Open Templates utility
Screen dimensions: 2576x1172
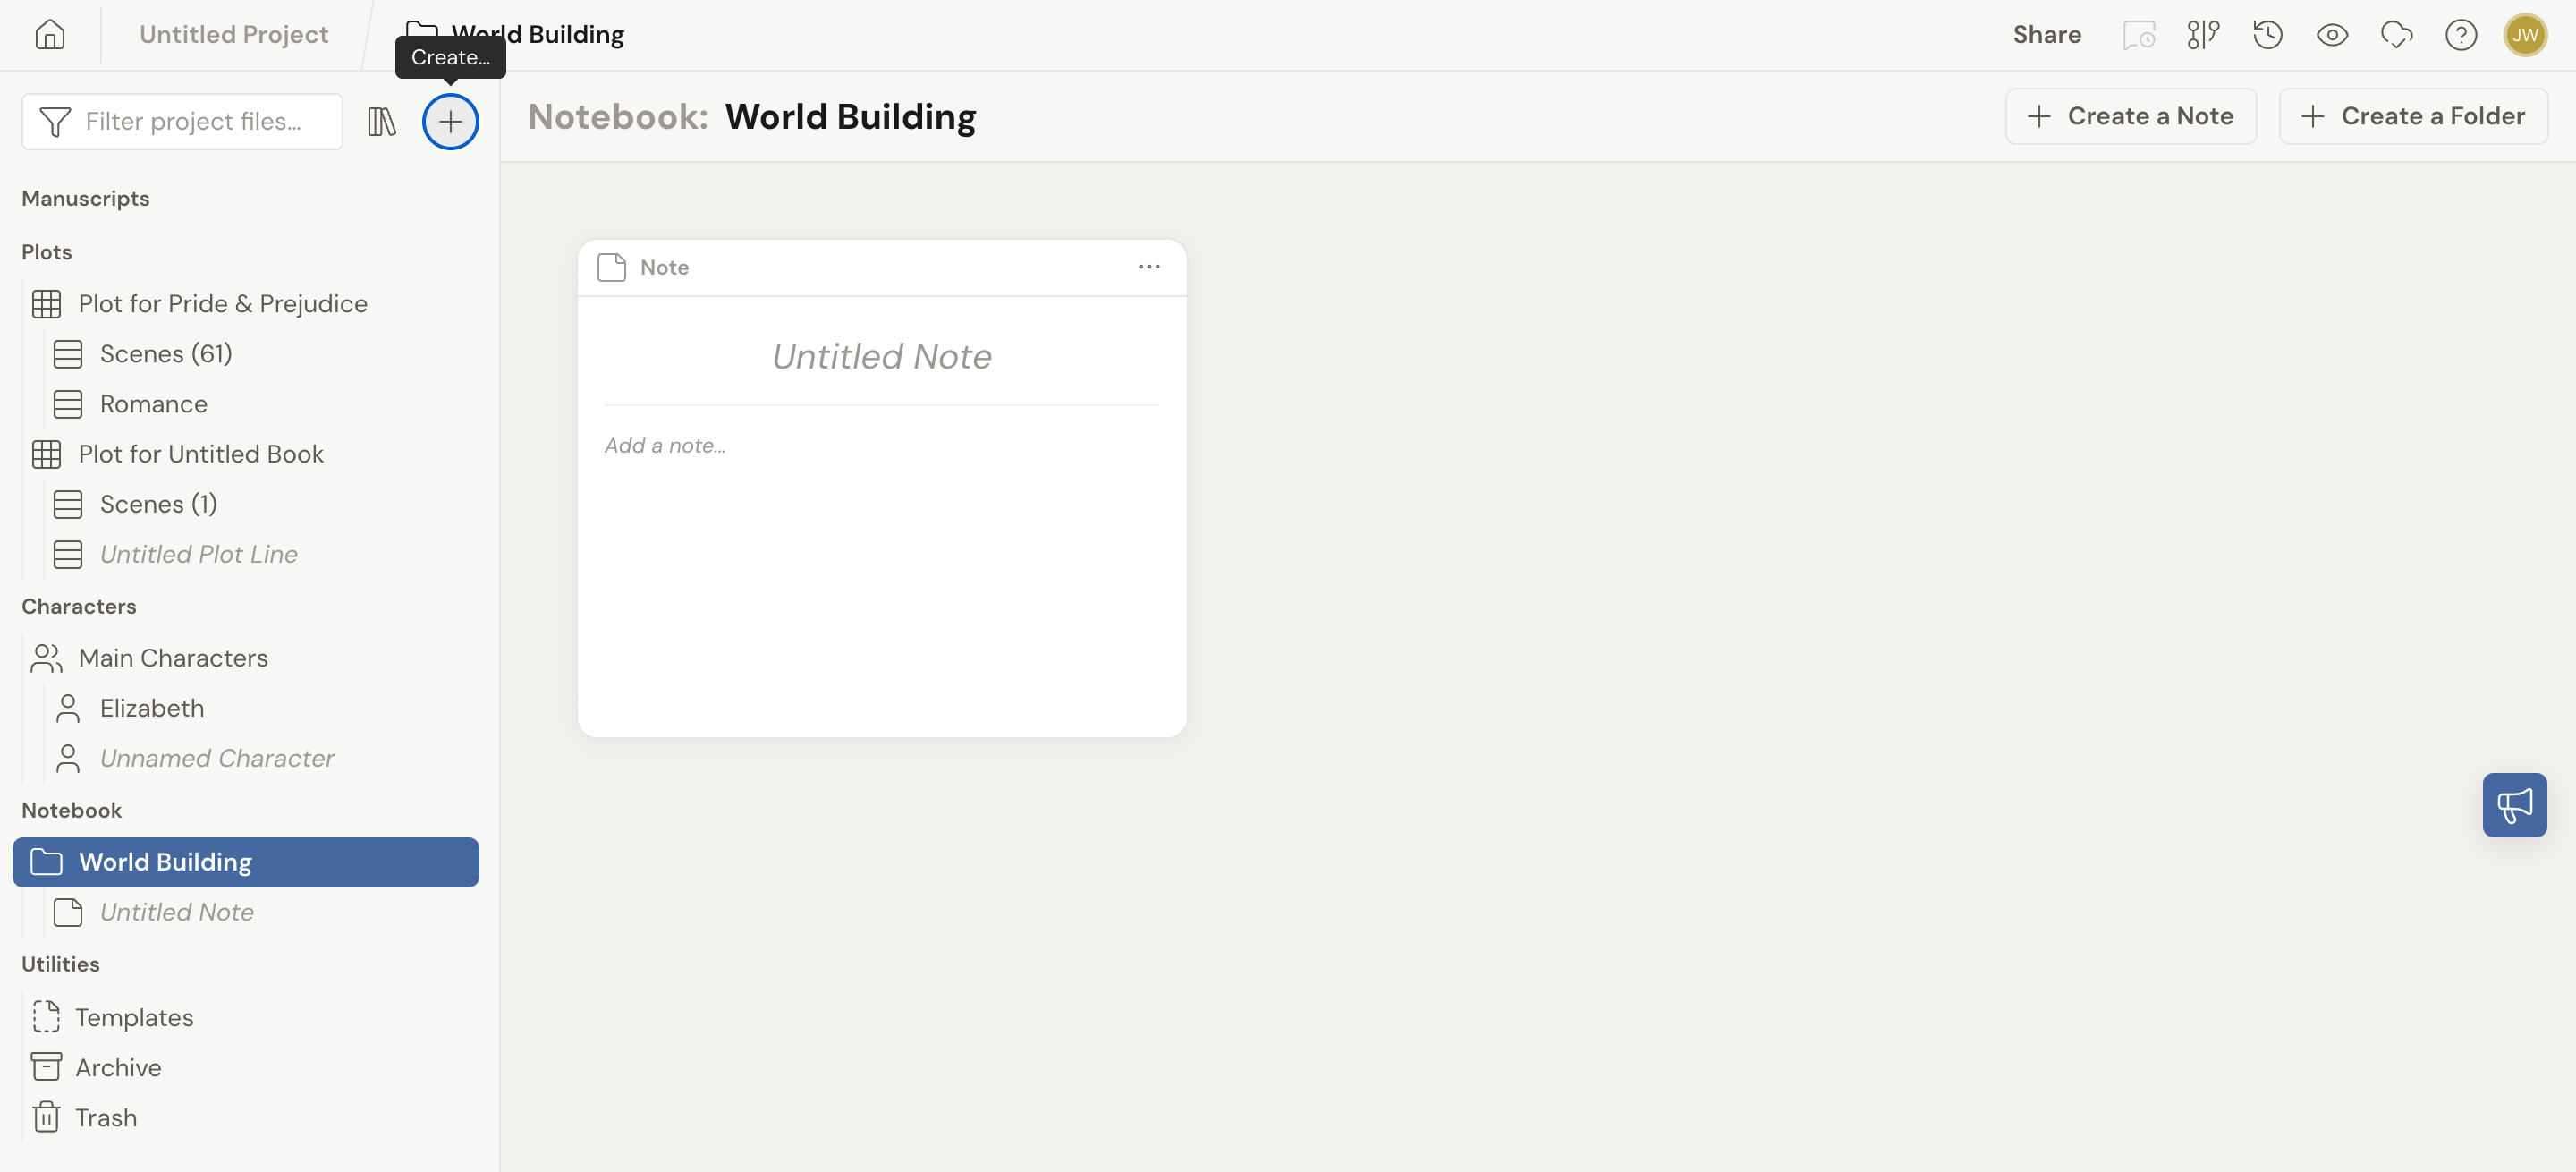134,1017
